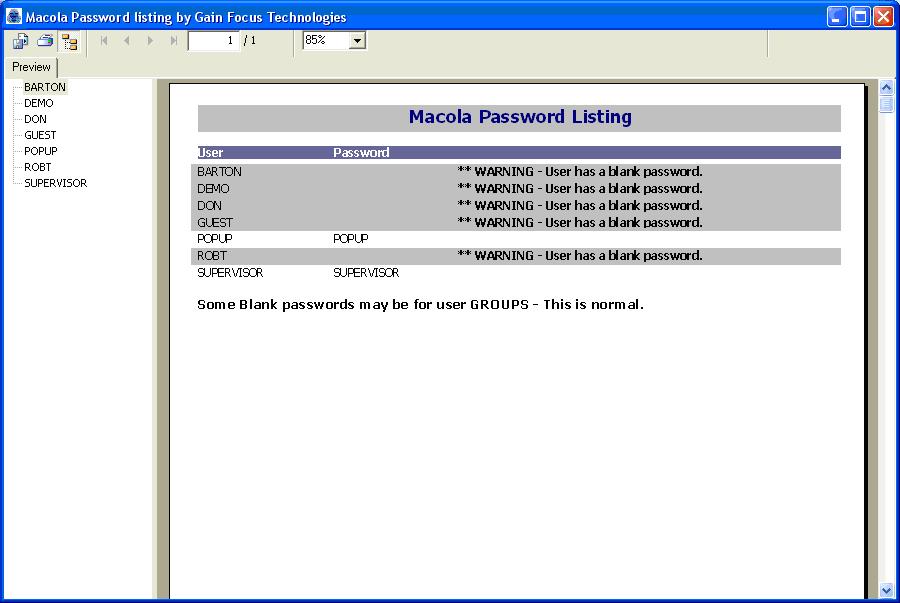Viewport: 900px width, 603px height.
Task: Click the 'Some Blank passwords may be' note
Action: tap(420, 305)
